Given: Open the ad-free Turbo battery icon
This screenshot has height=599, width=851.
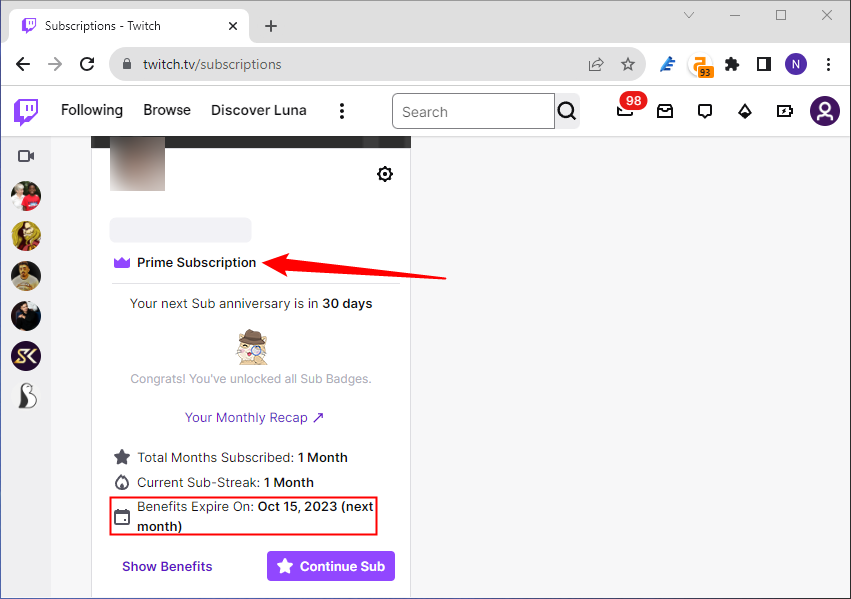Looking at the screenshot, I should coord(785,111).
